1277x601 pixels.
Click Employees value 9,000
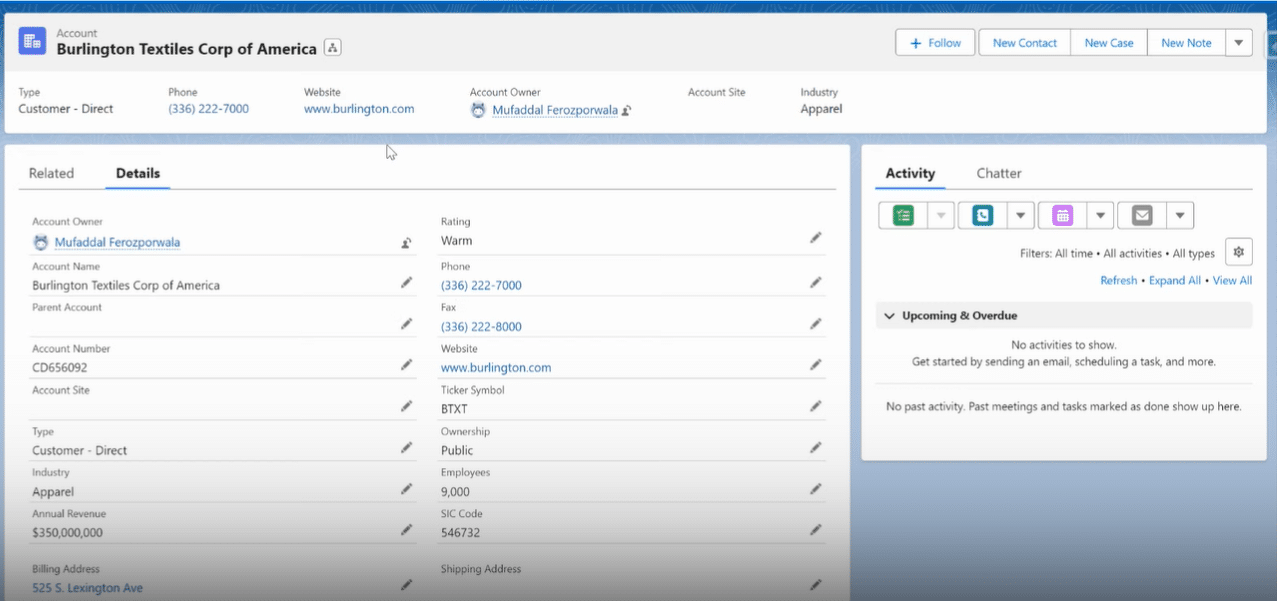point(455,492)
